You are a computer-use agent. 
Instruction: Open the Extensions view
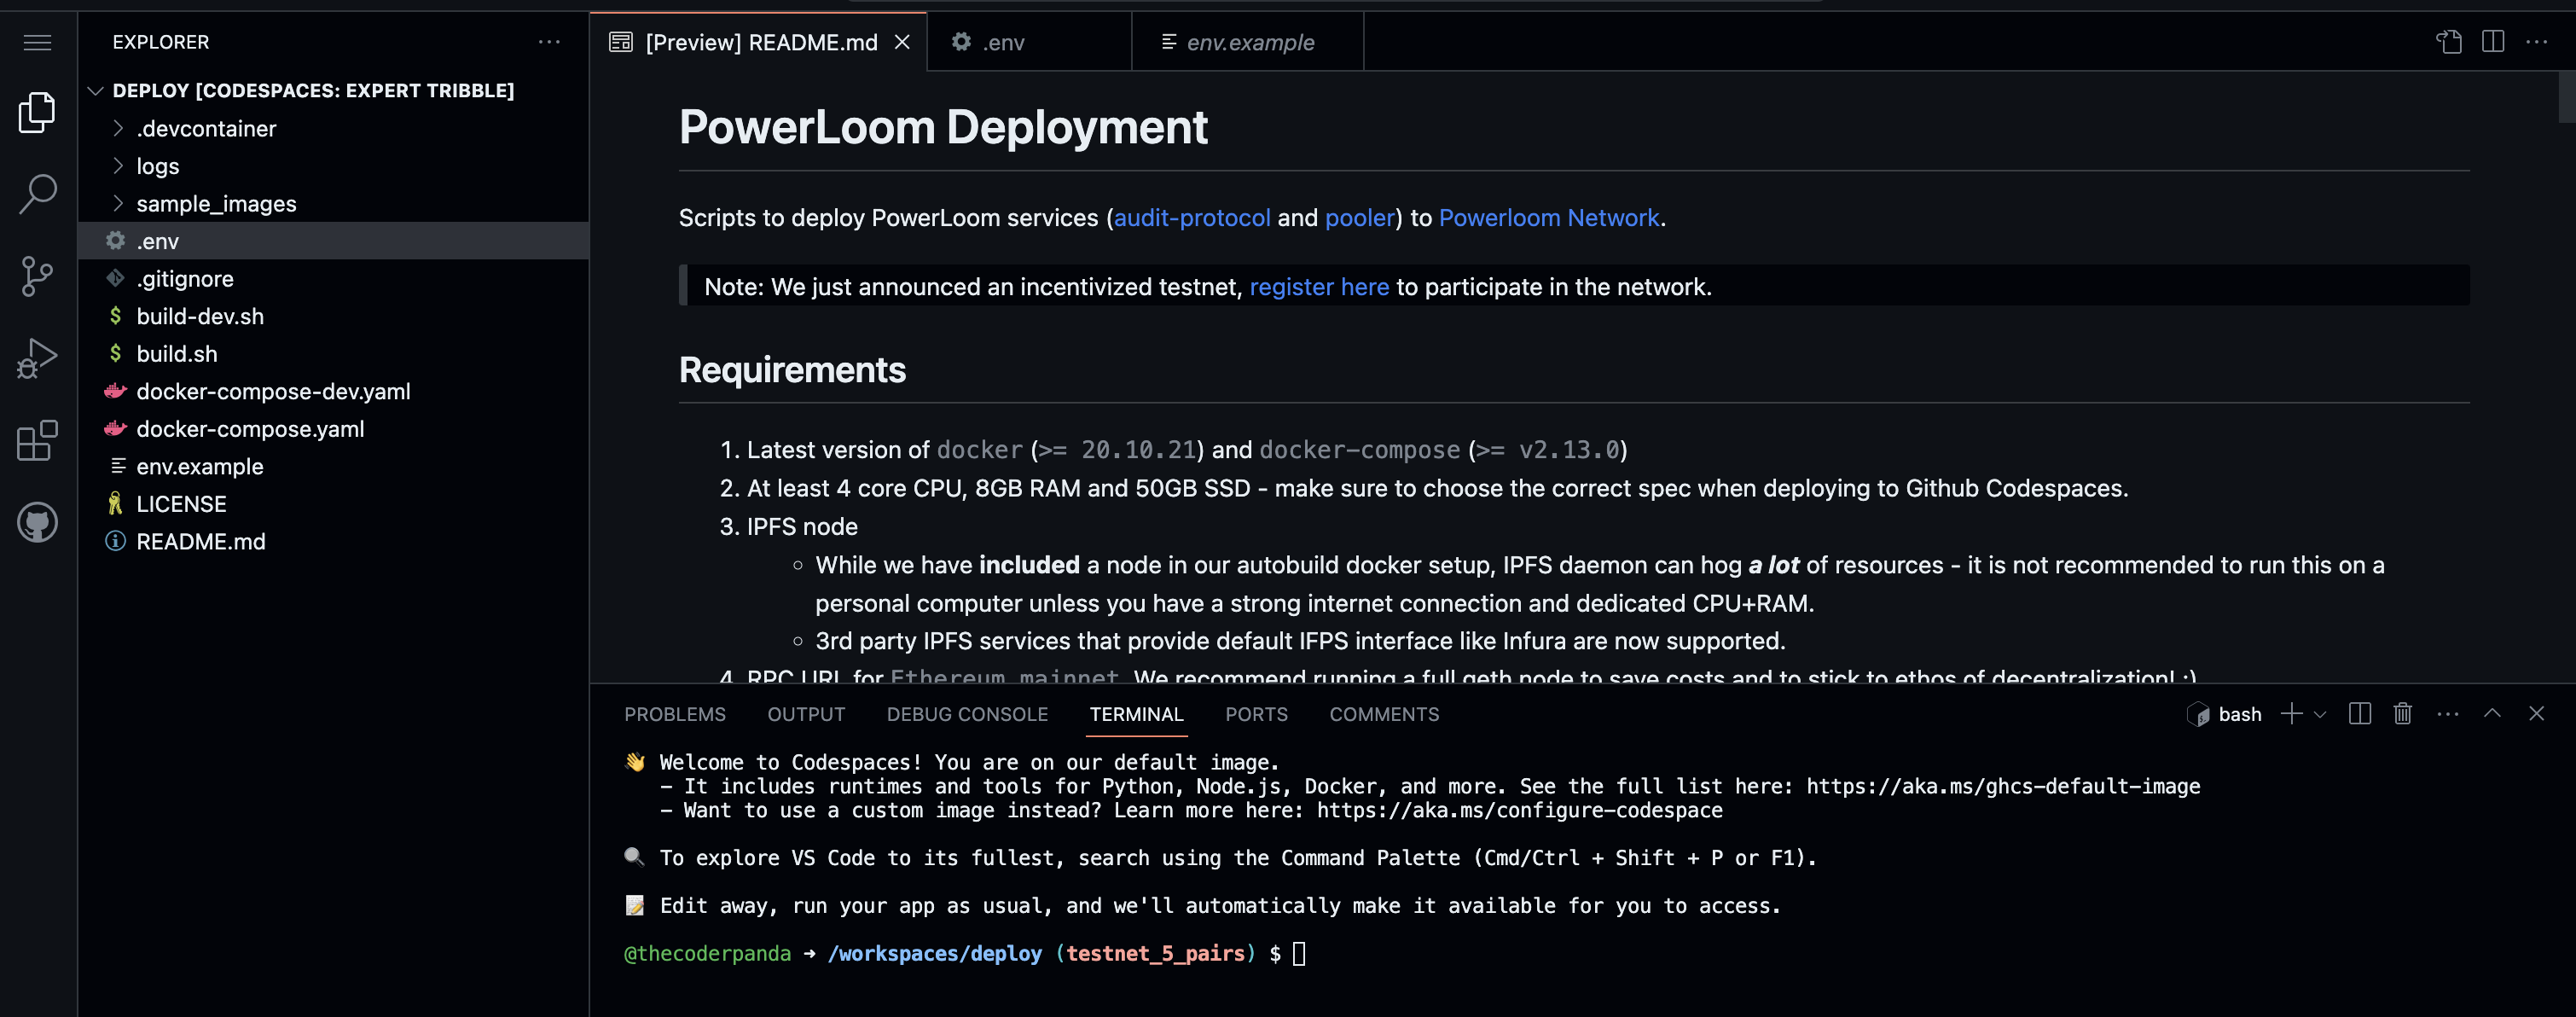[x=37, y=440]
